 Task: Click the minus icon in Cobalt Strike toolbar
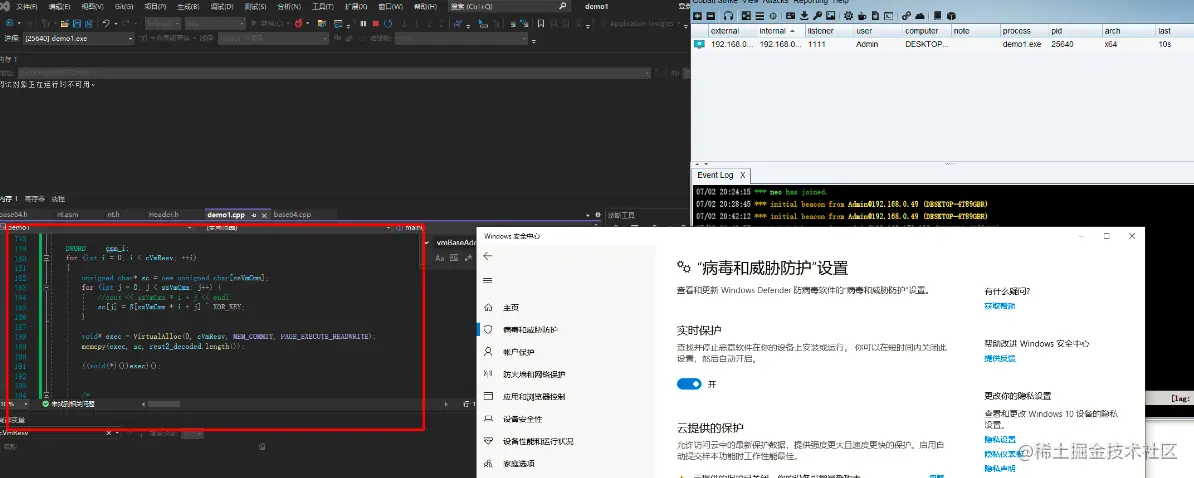coord(710,15)
